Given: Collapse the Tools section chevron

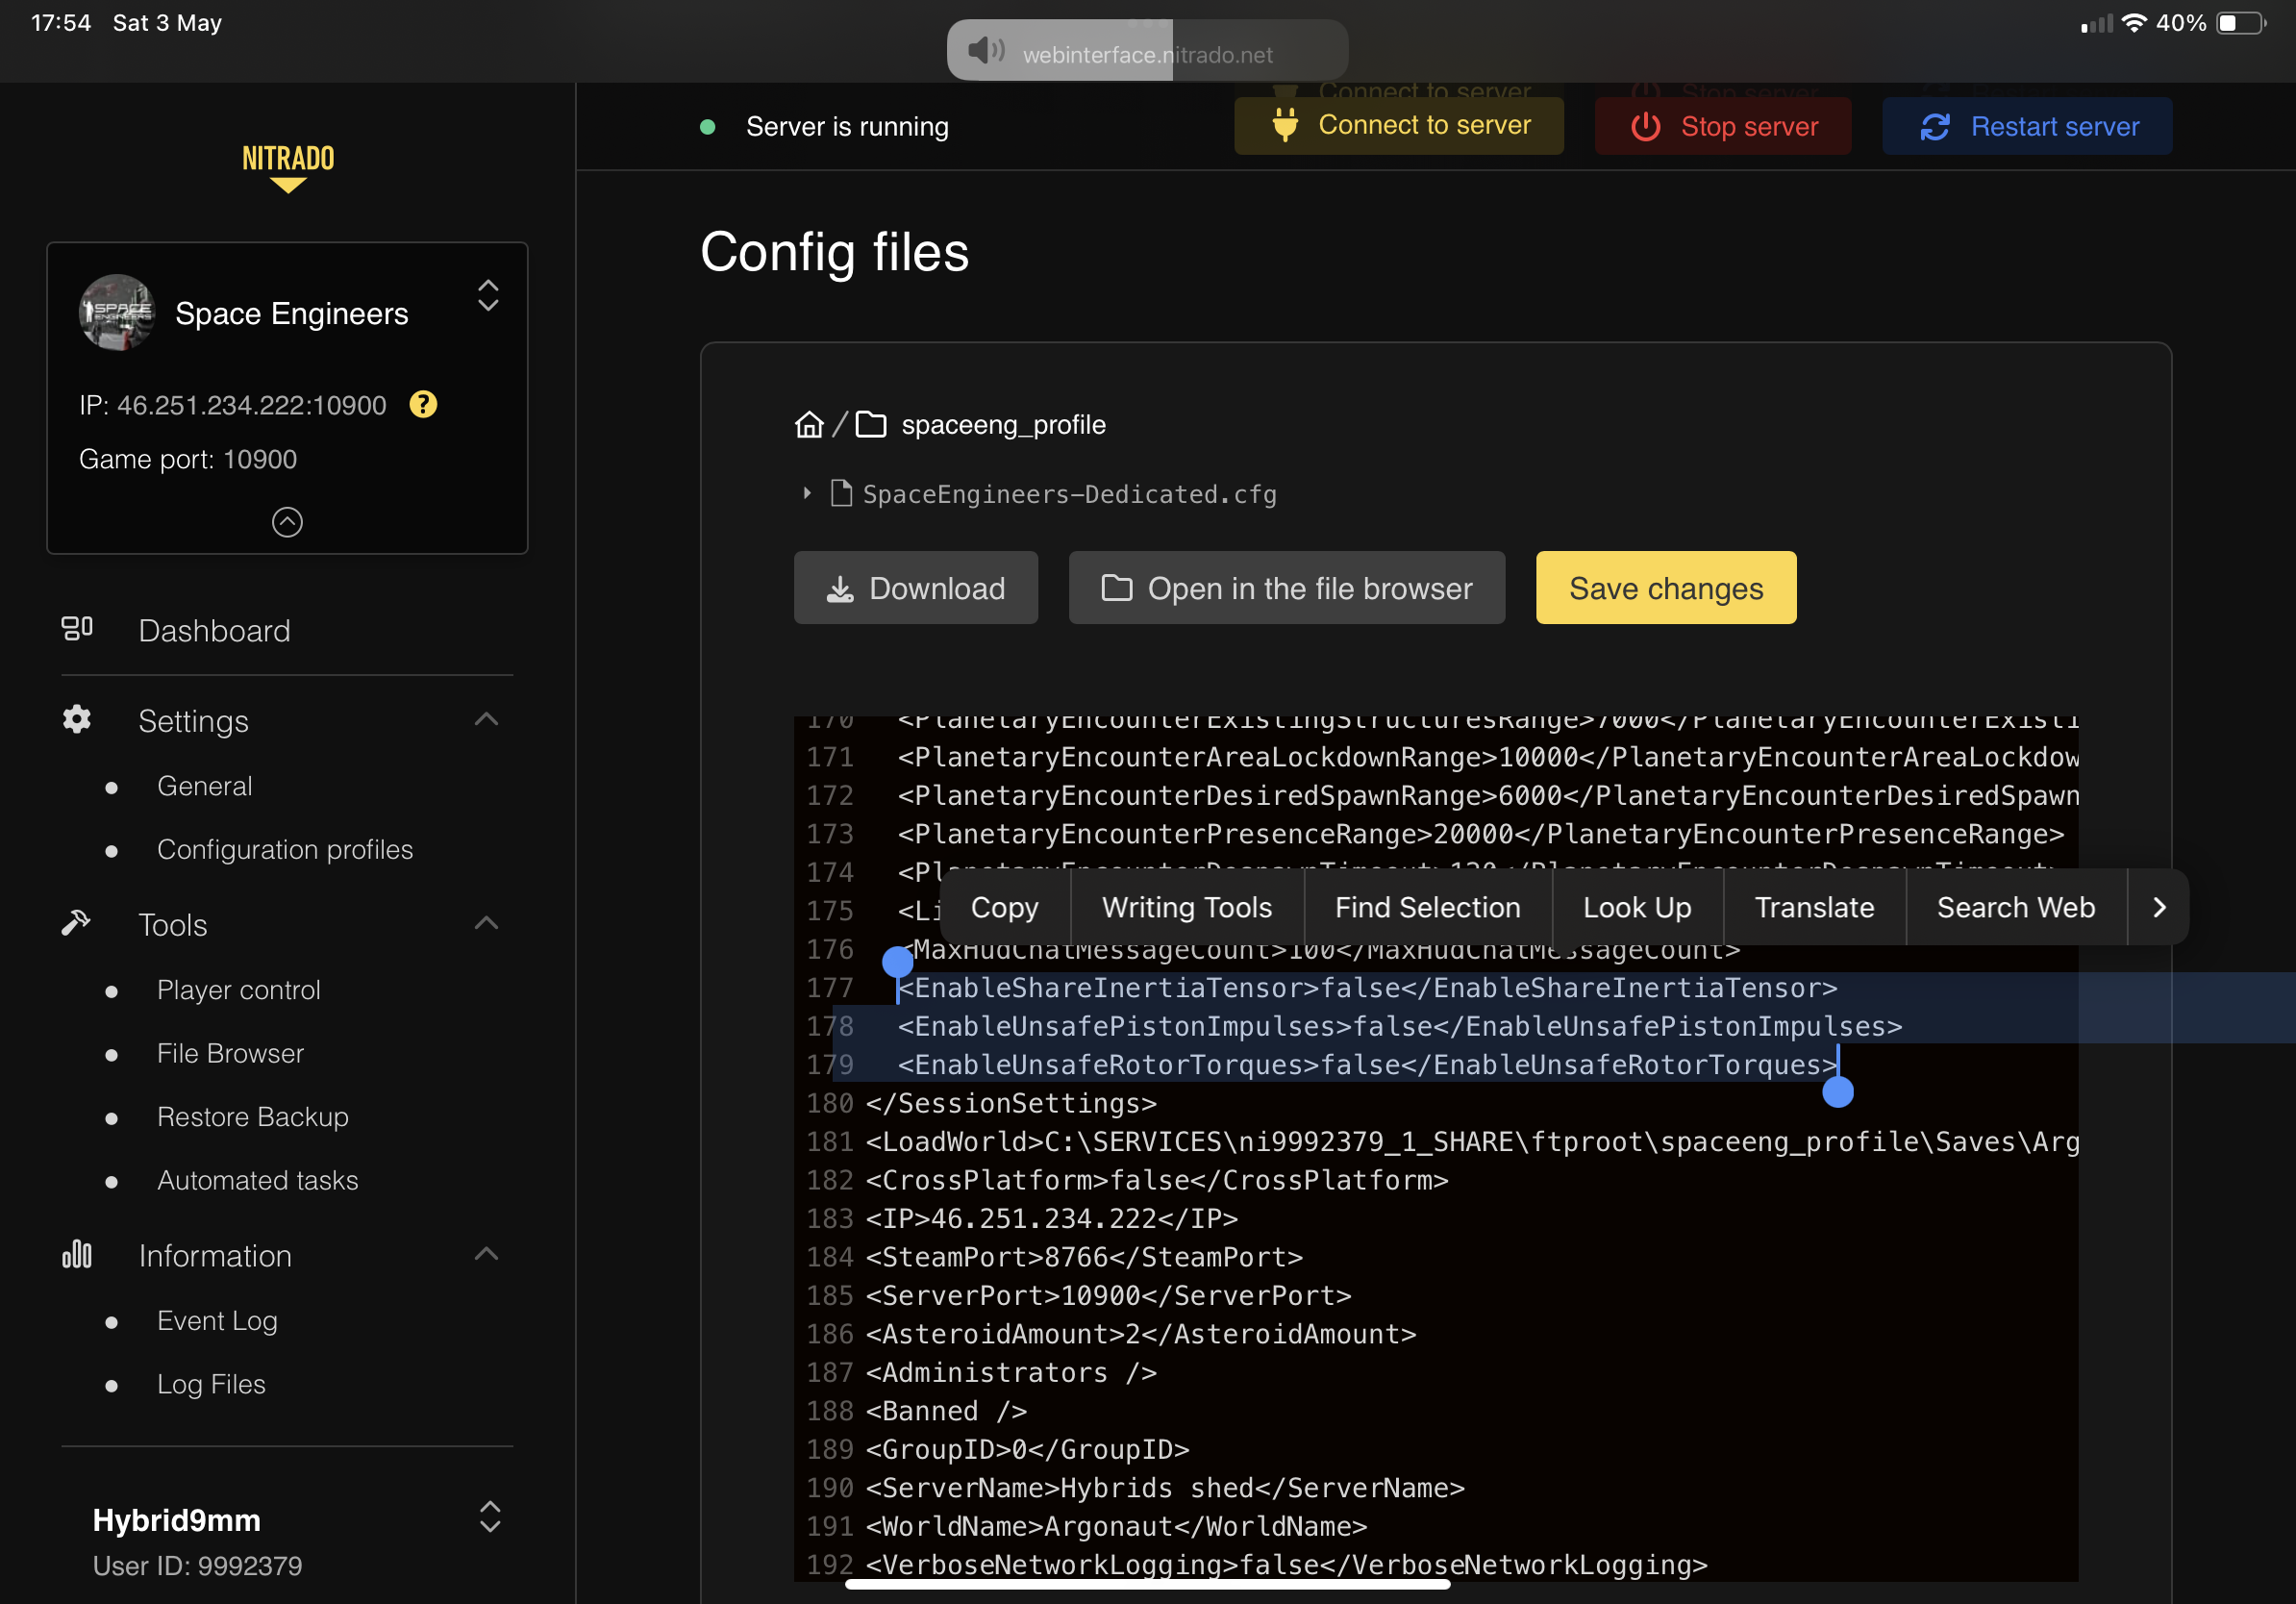Looking at the screenshot, I should tap(486, 923).
